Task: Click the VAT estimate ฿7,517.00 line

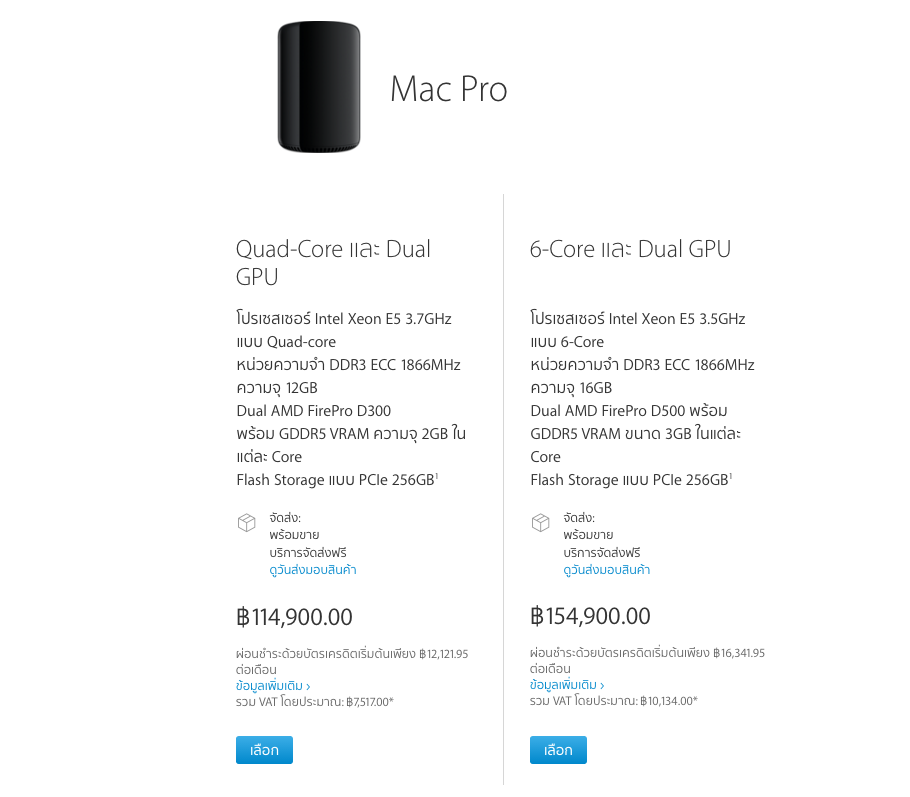Action: (315, 702)
